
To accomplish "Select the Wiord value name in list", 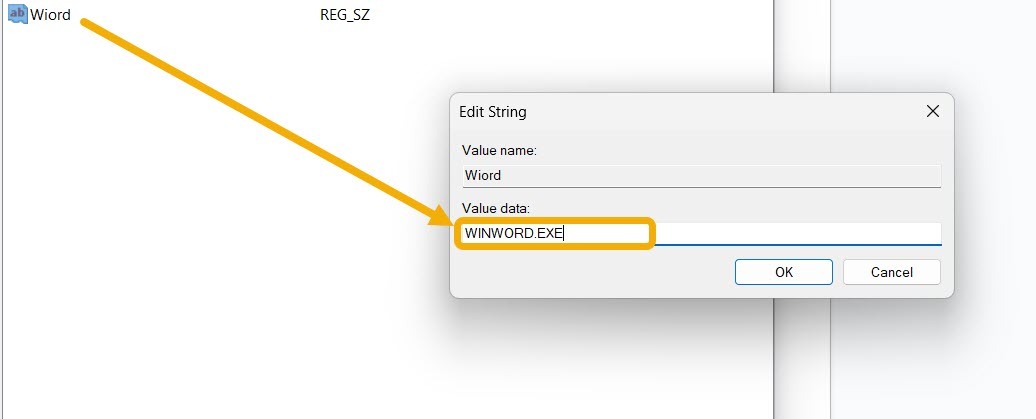I will click(x=50, y=15).
